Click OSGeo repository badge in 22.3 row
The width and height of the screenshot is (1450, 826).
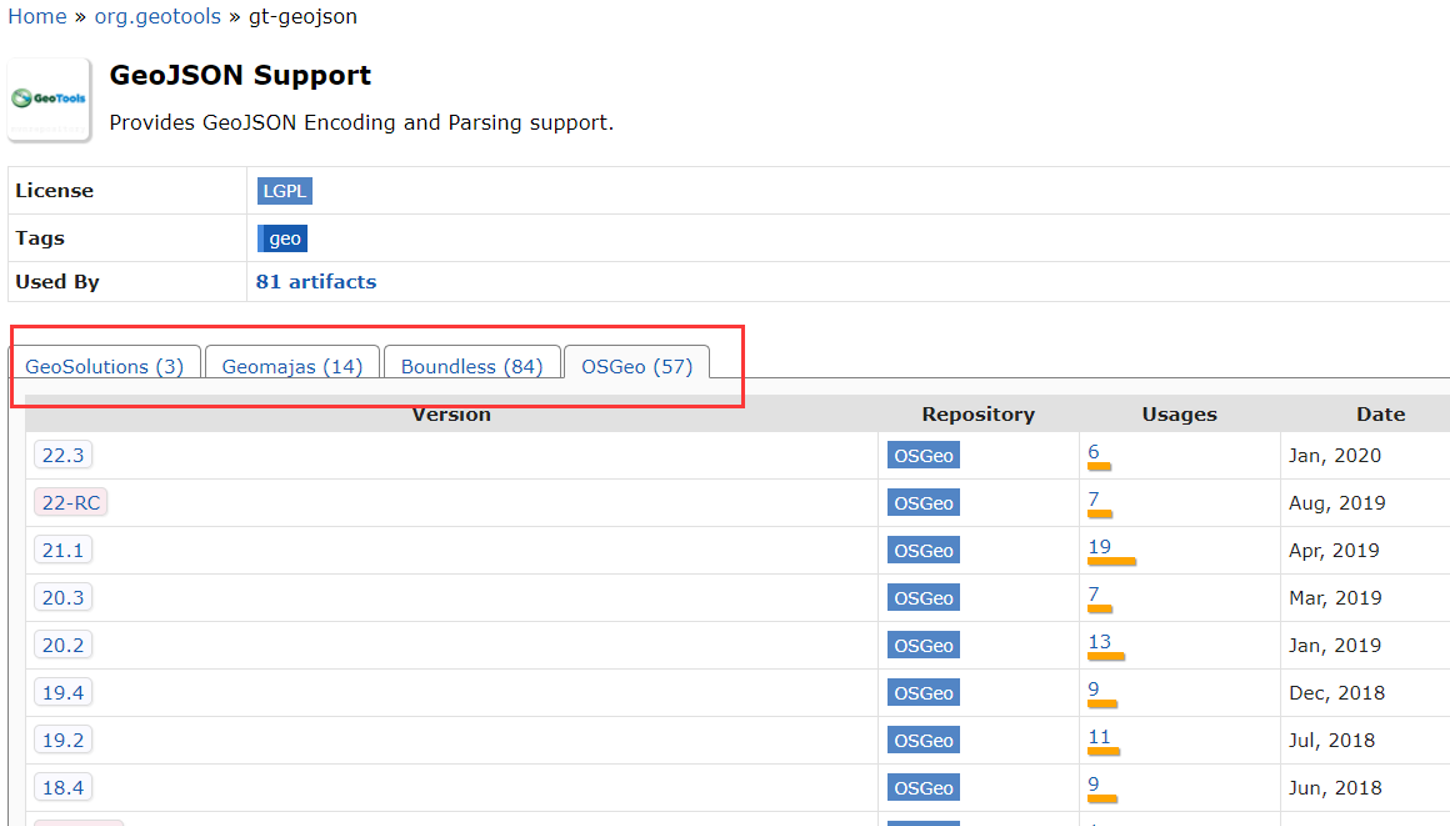click(x=923, y=455)
